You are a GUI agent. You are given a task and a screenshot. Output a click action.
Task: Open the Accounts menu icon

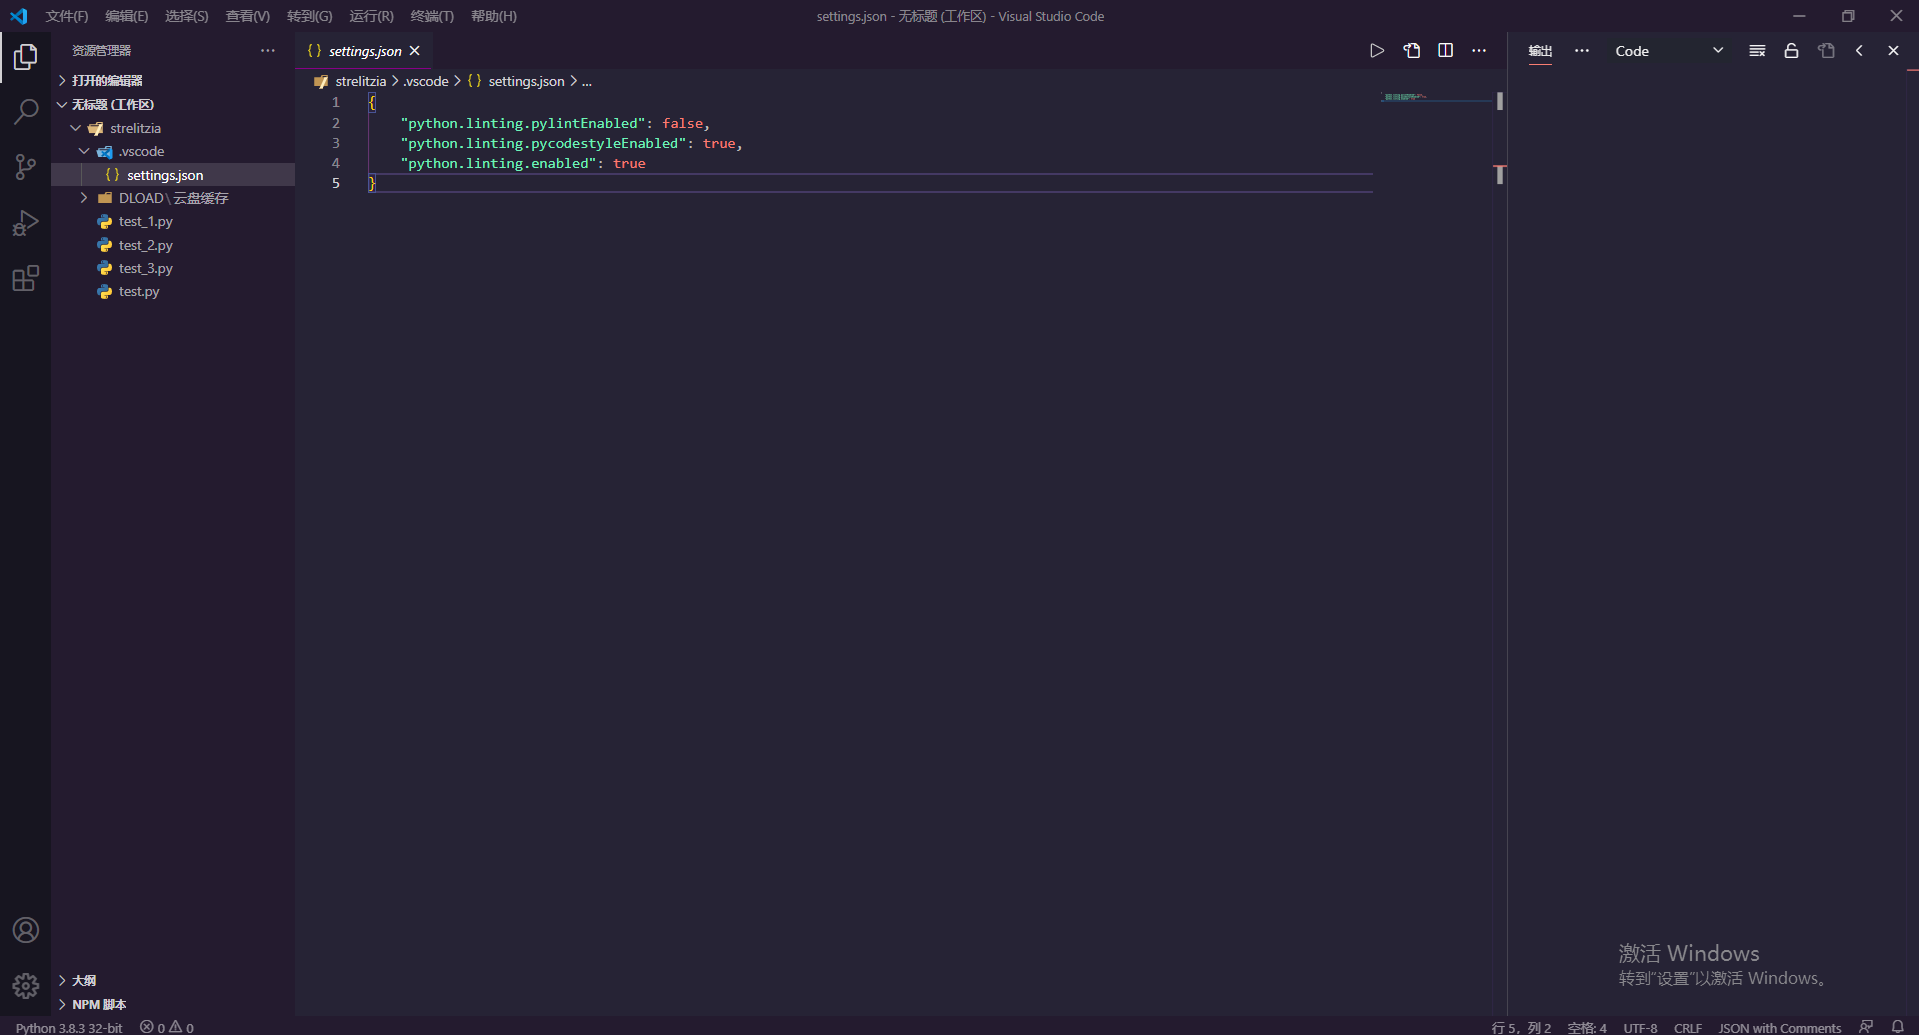click(26, 930)
